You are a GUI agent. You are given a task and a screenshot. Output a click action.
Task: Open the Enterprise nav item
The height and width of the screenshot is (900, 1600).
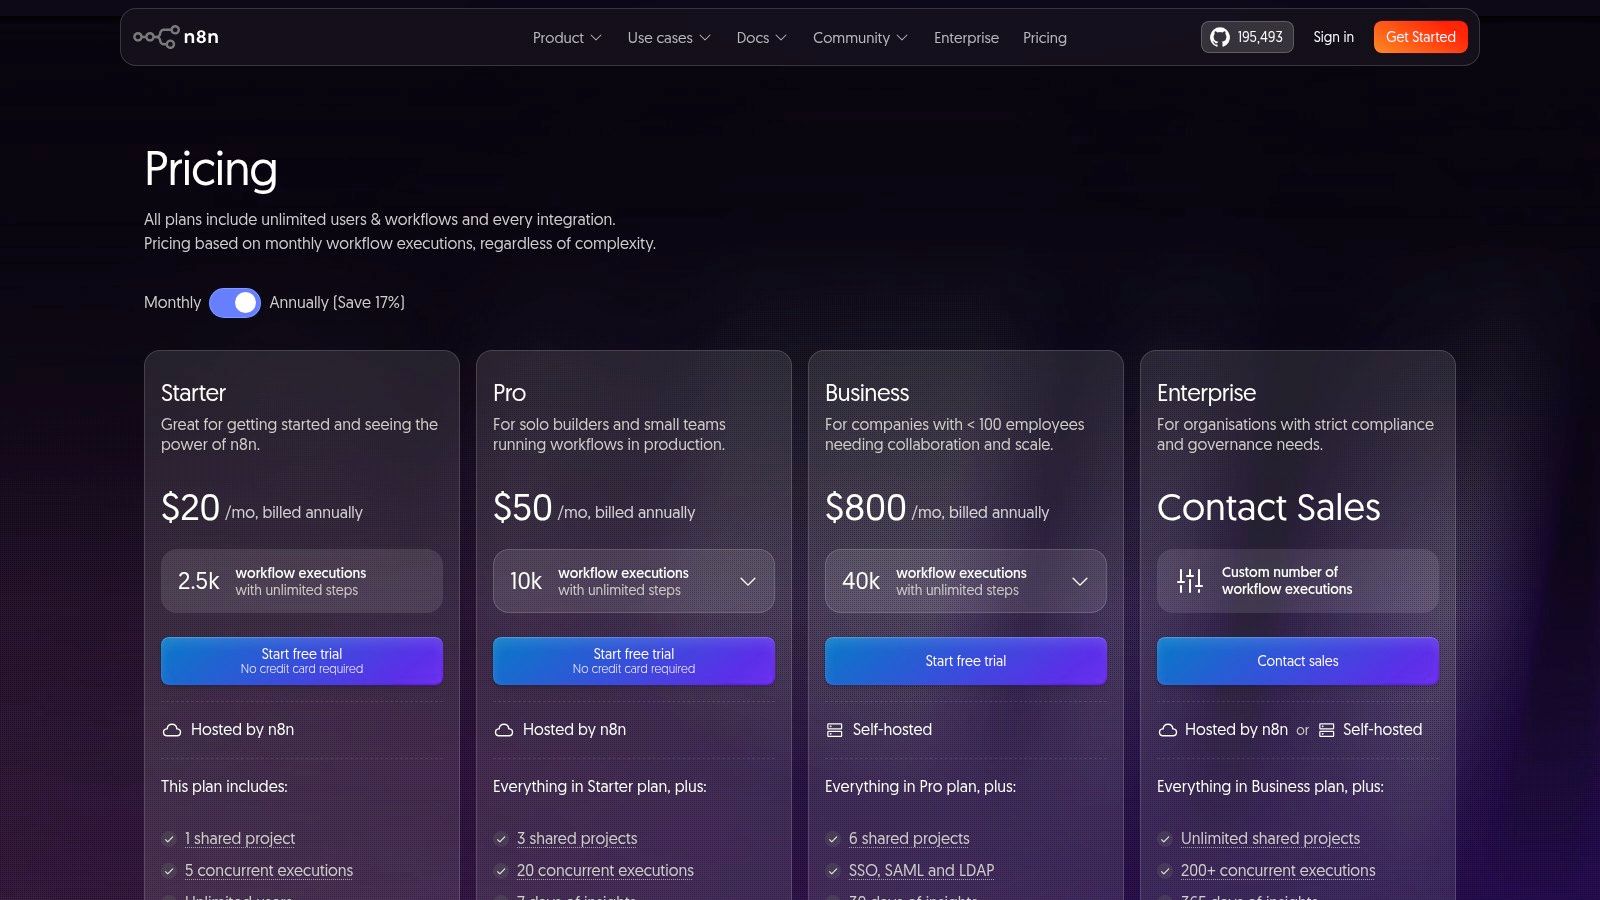tap(966, 38)
